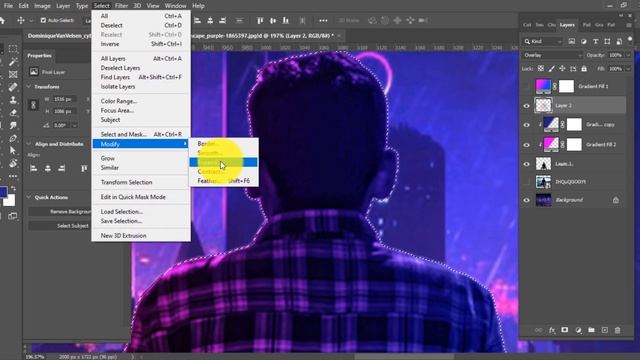Click the Remove Background button
The height and width of the screenshot is (360, 640).
tap(60, 211)
